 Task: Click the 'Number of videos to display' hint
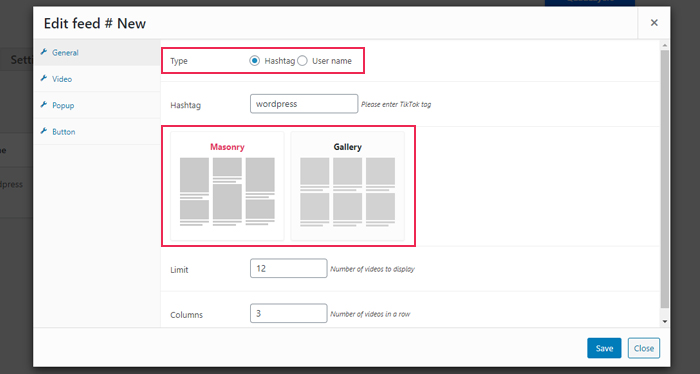click(372, 269)
